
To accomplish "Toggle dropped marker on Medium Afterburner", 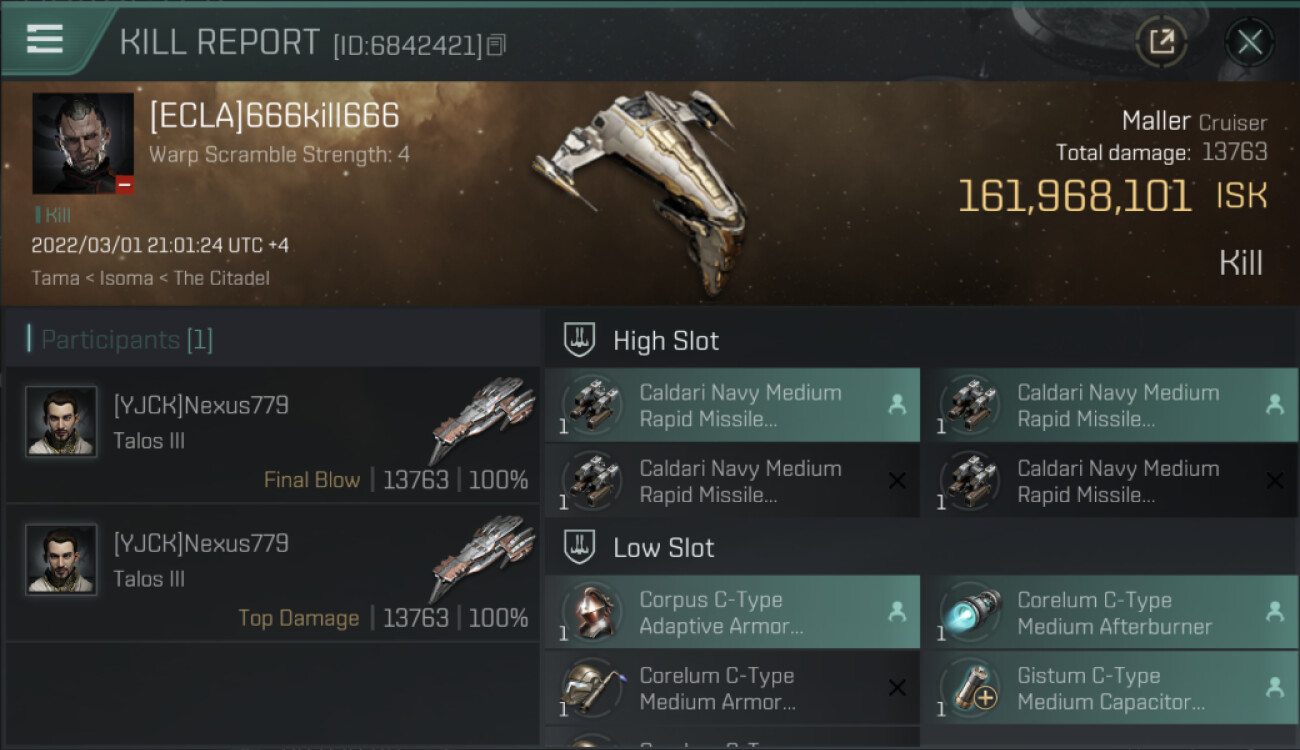I will 1274,612.
